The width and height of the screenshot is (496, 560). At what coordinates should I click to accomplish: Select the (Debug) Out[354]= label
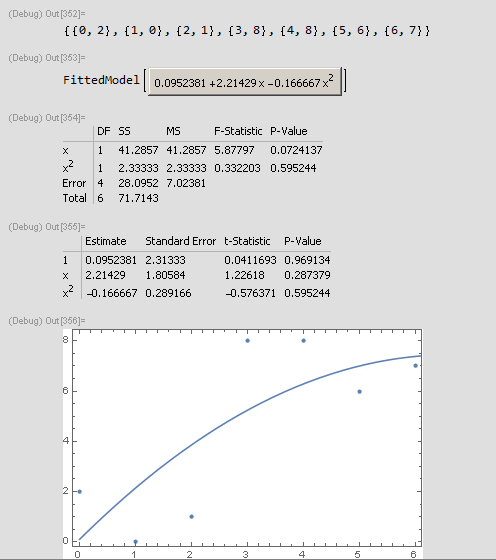pyautogui.click(x=47, y=118)
